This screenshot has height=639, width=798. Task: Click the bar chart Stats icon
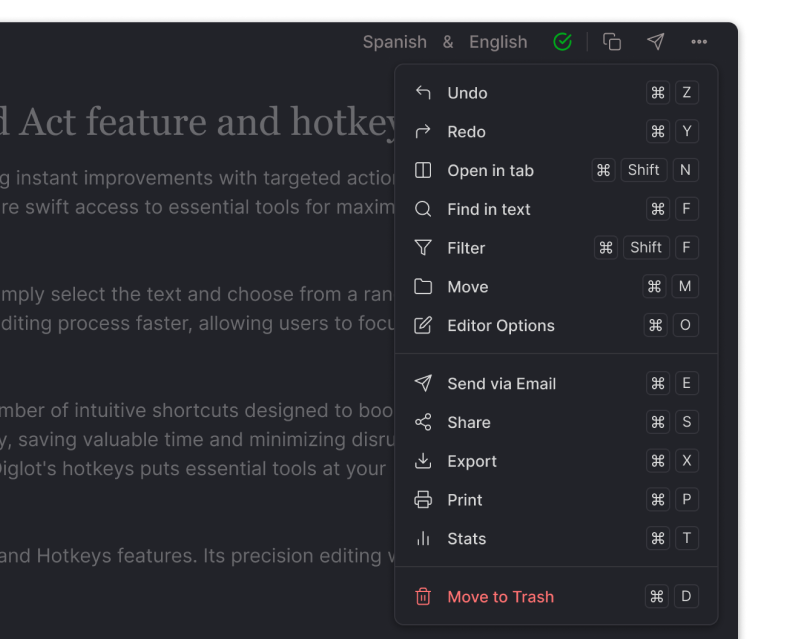(423, 538)
